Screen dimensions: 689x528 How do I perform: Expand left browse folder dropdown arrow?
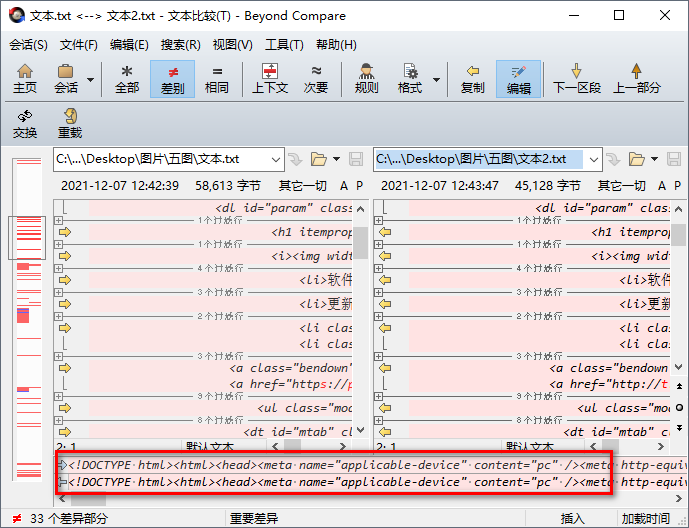(x=337, y=159)
